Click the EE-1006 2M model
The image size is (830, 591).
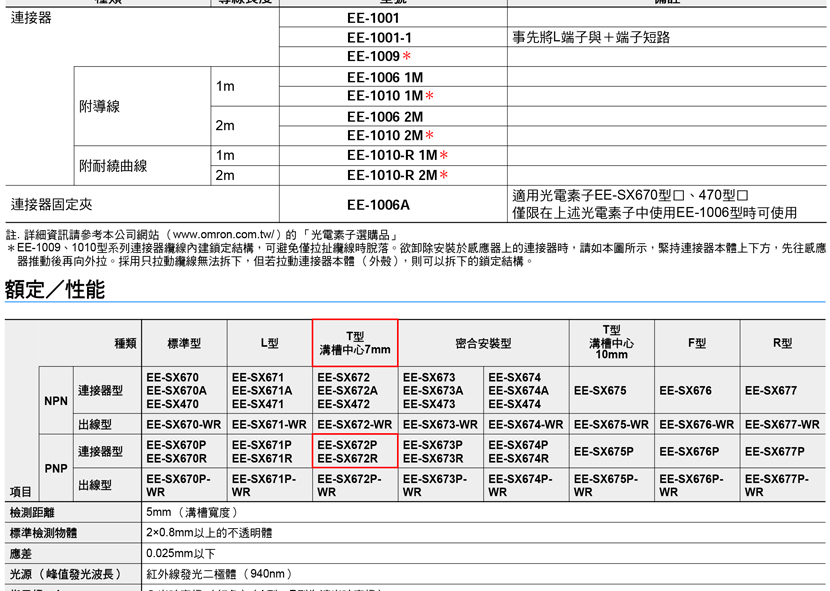[385, 117]
